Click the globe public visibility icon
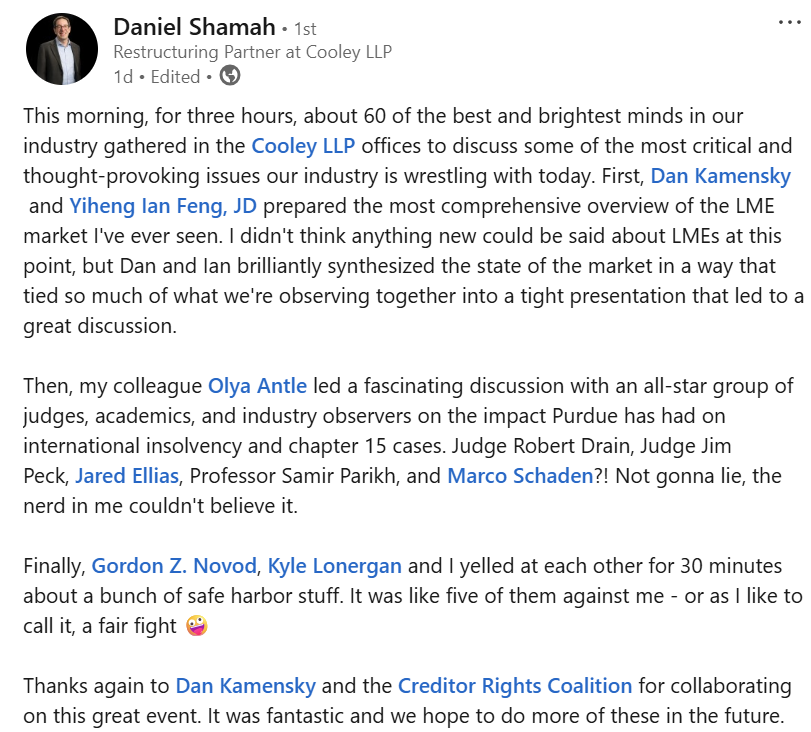The height and width of the screenshot is (732, 811). (230, 76)
